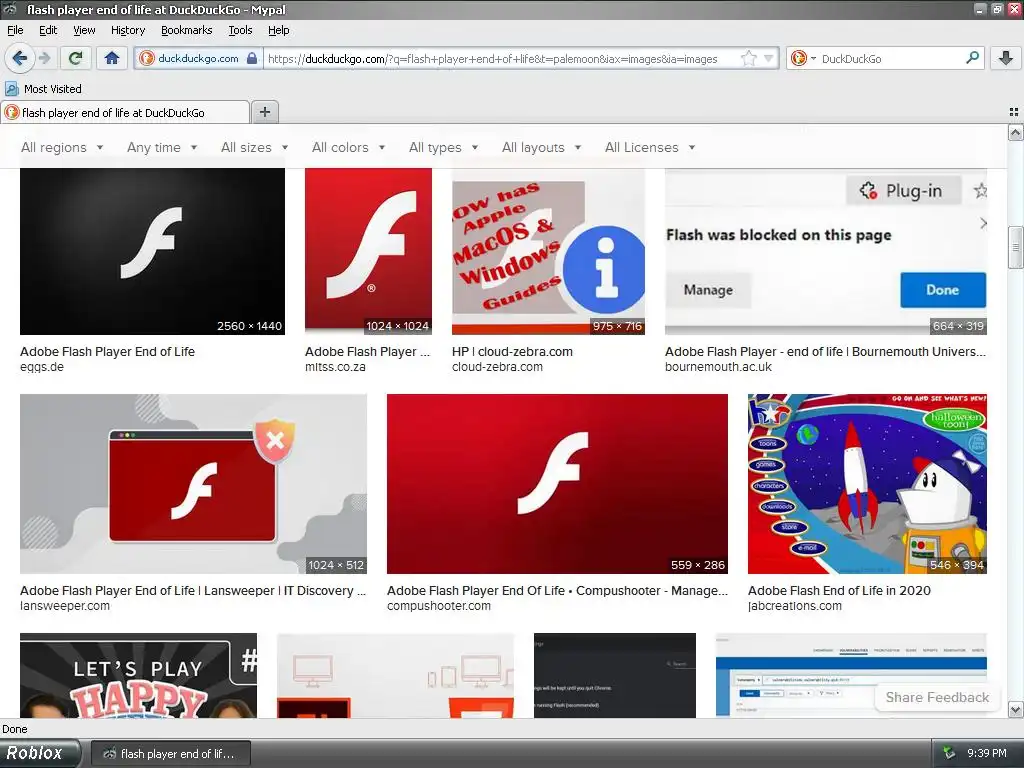Viewport: 1024px width, 768px height.
Task: Click the search magnifier icon
Action: coord(972,58)
